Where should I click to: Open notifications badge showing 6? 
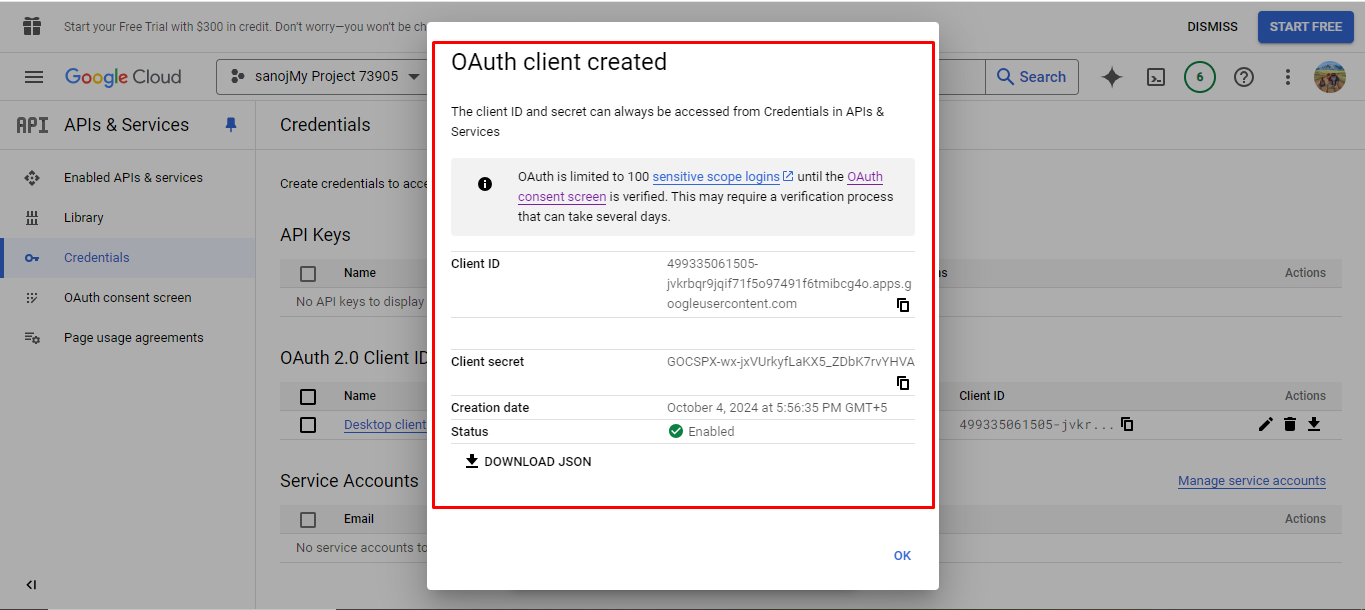tap(1200, 77)
